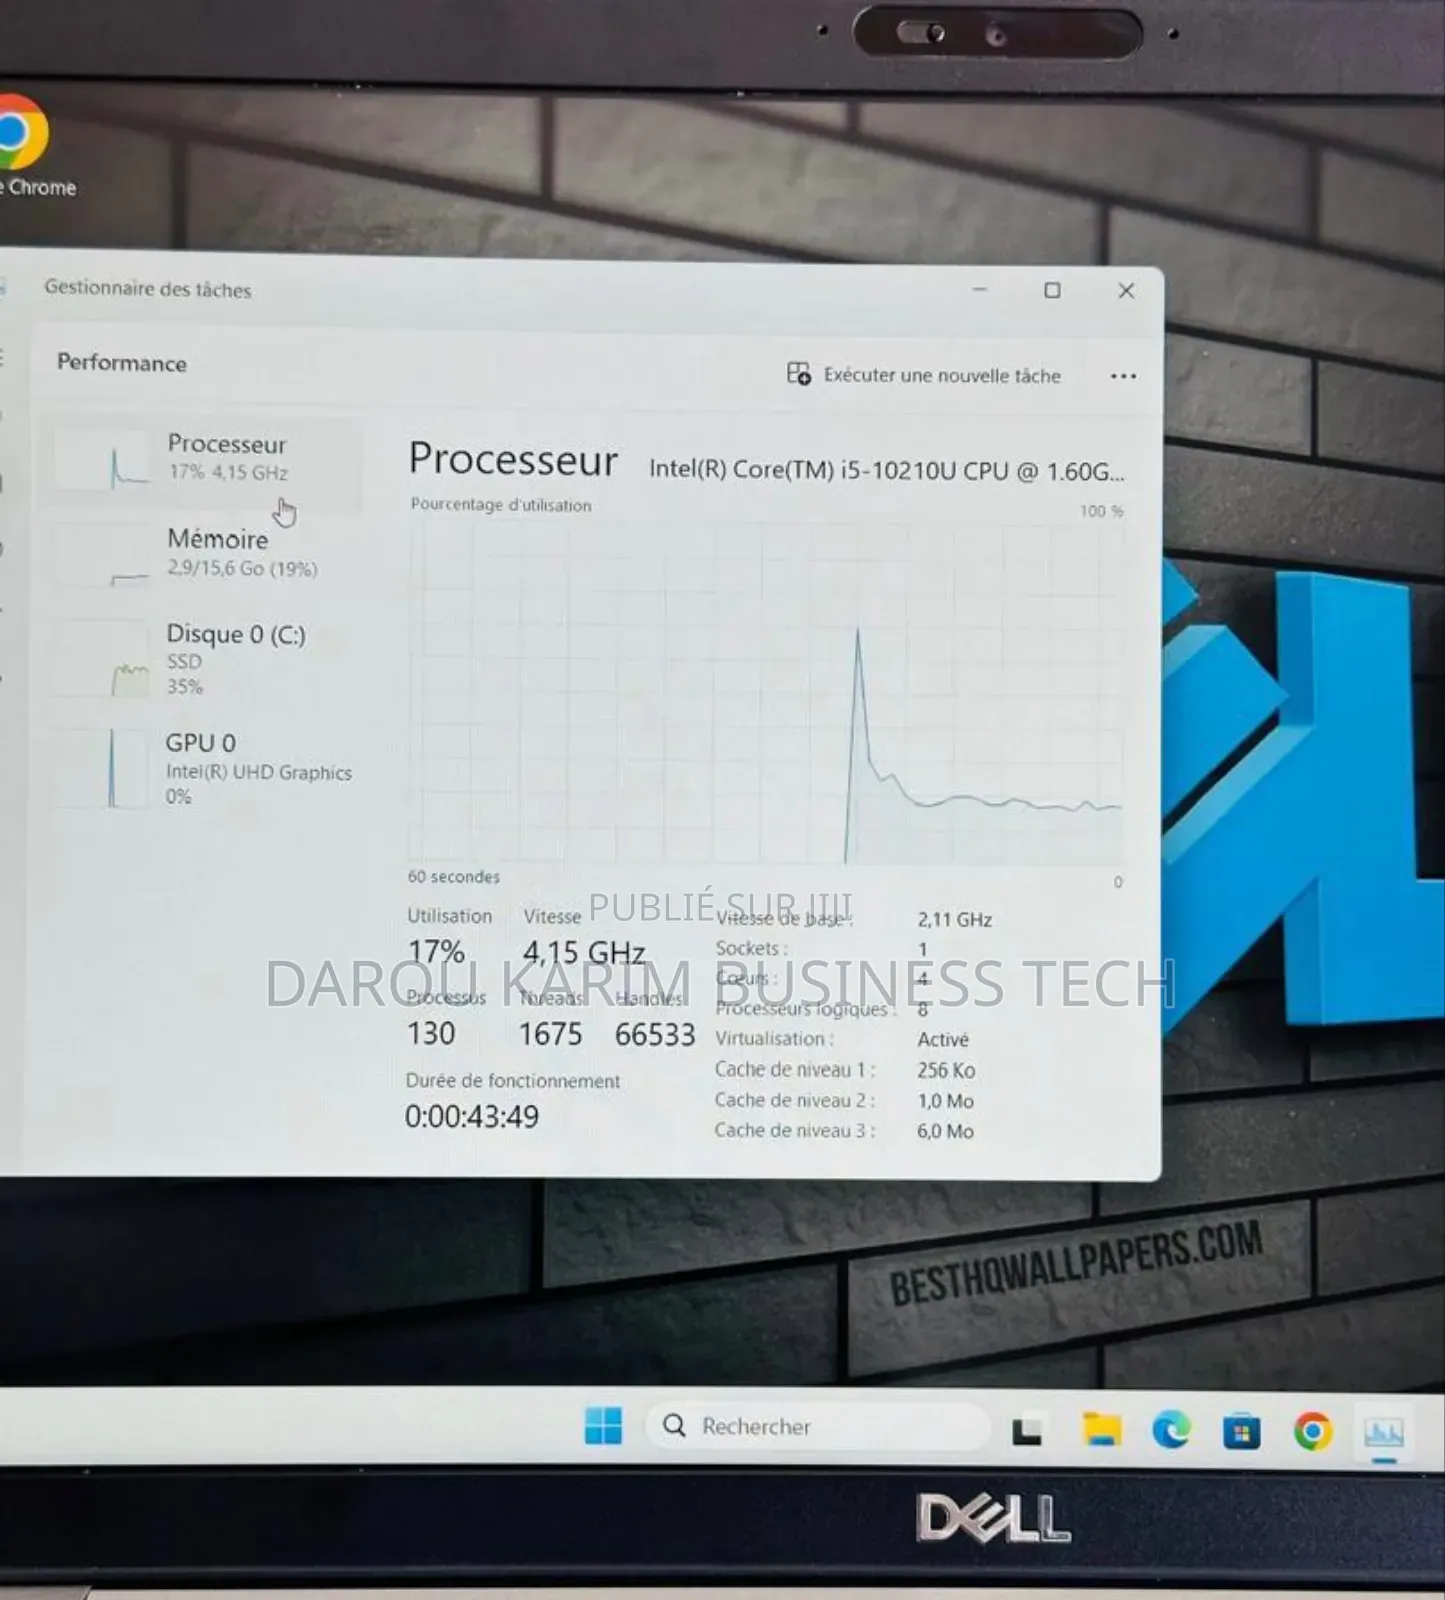The height and width of the screenshot is (1600, 1445).
Task: Open Task View from the taskbar
Action: pyautogui.click(x=1027, y=1432)
